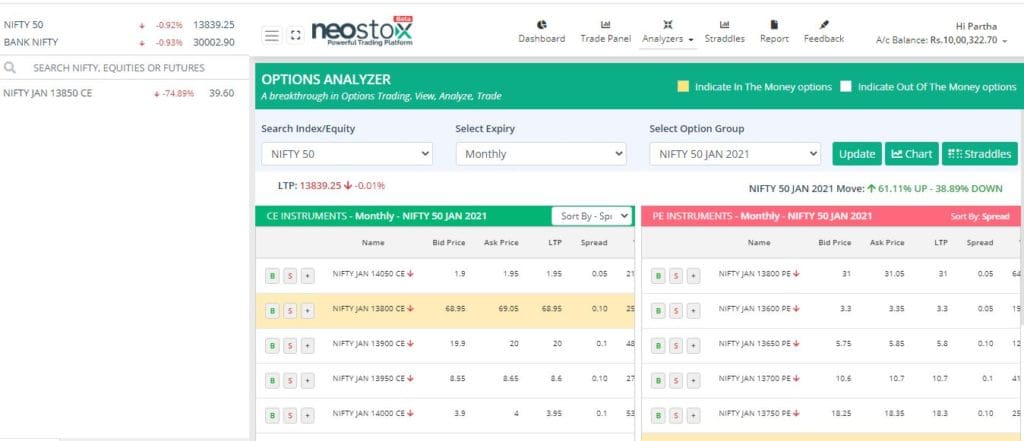1024x441 pixels.
Task: Click CE table Bid Price column header
Action: coord(449,242)
